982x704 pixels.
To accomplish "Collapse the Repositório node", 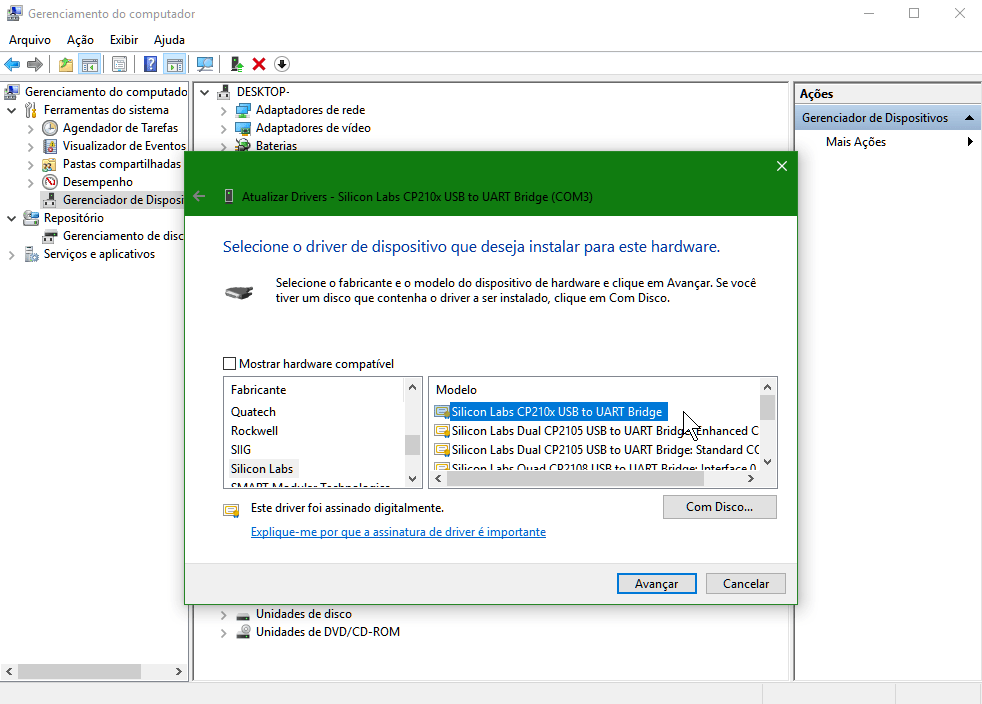I will (x=11, y=219).
